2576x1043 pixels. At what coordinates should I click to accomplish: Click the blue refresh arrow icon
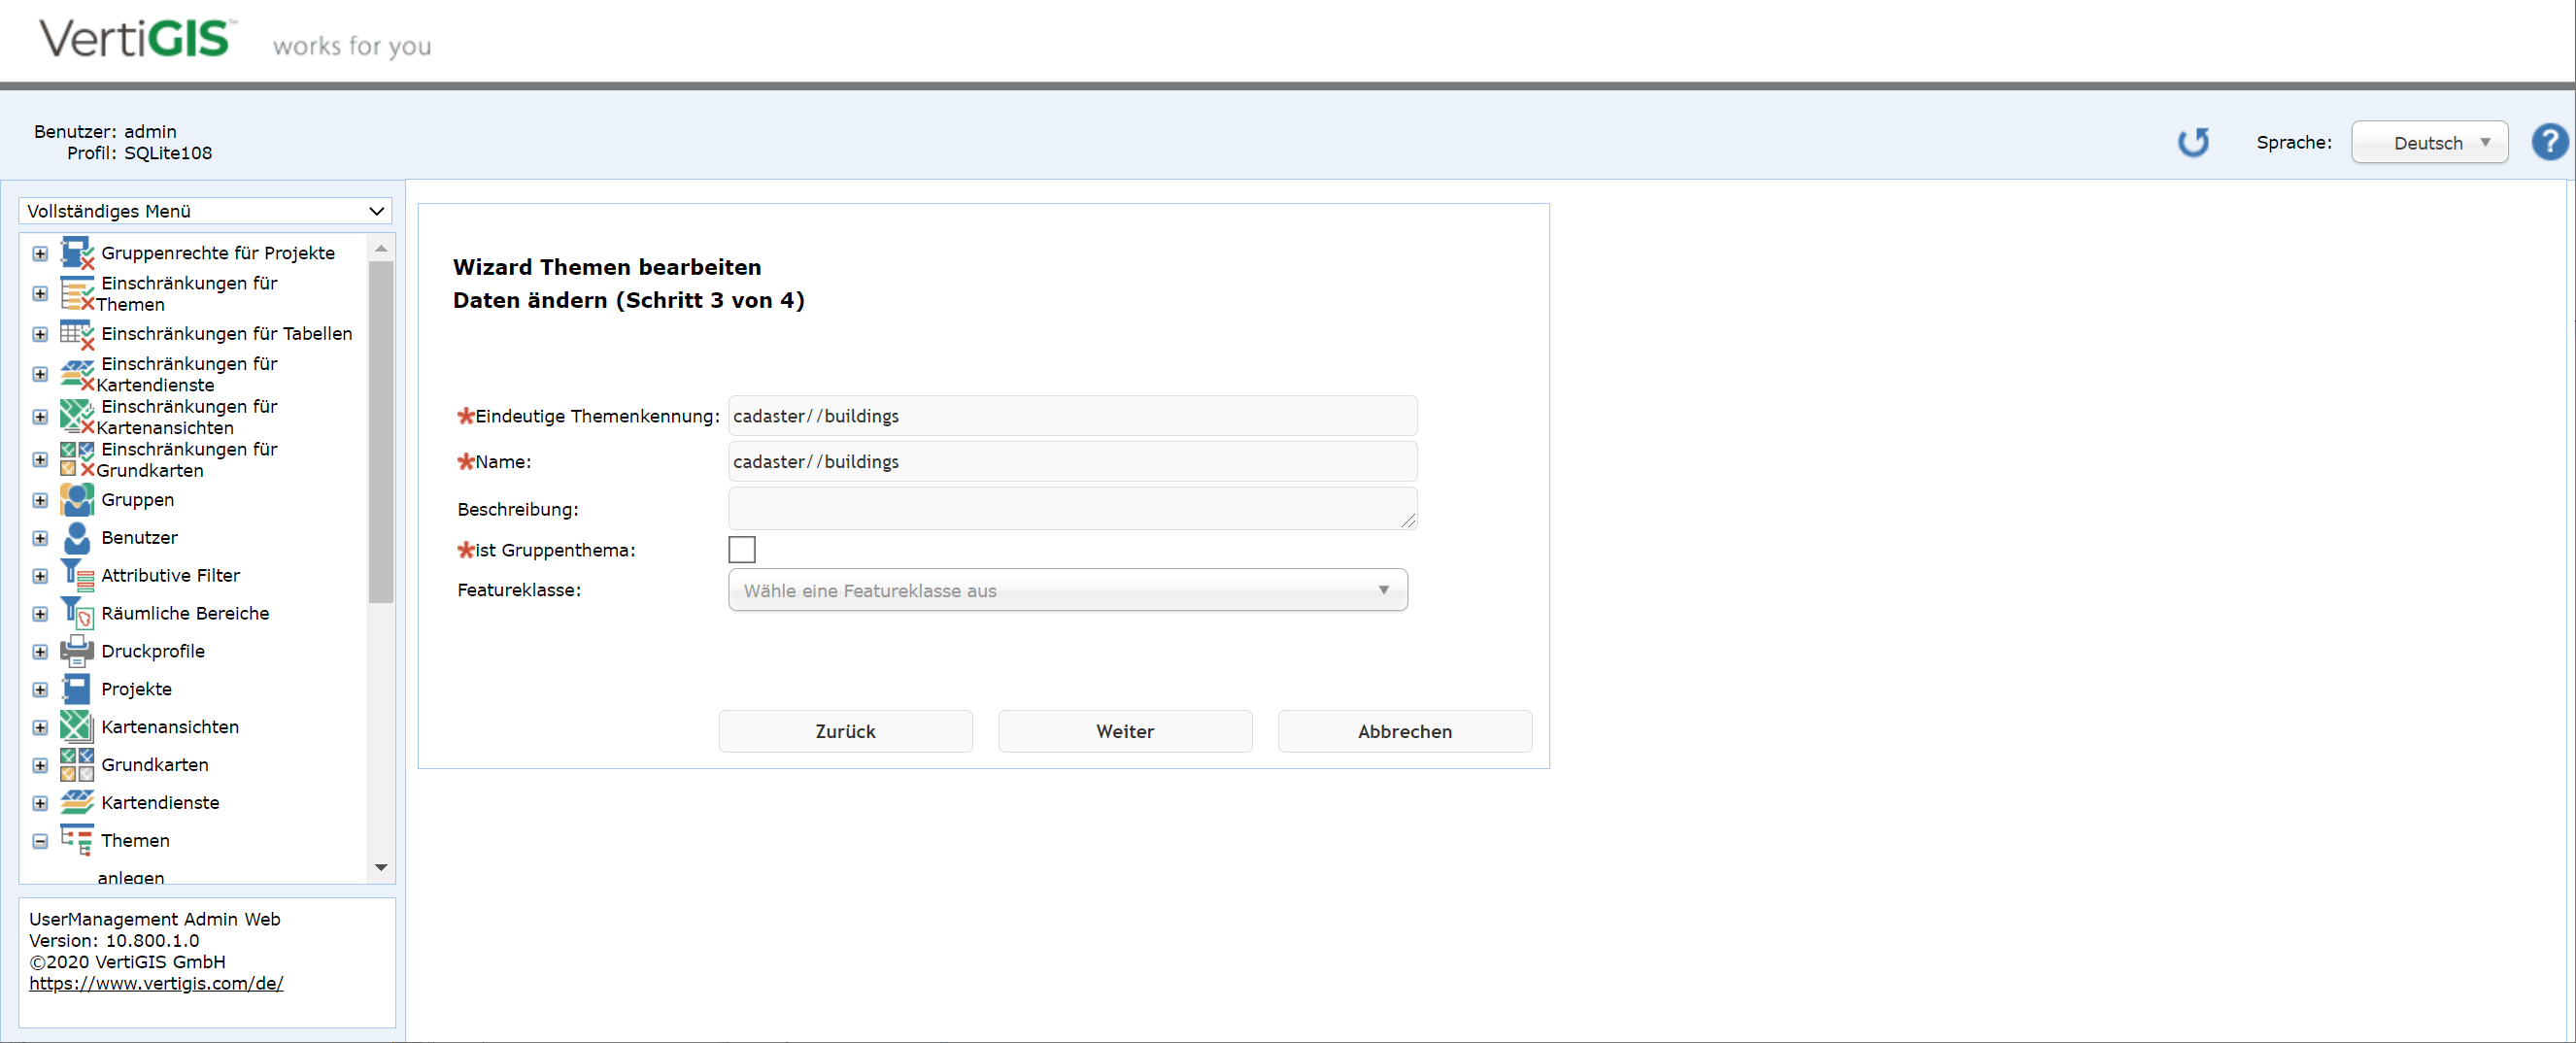point(2193,142)
